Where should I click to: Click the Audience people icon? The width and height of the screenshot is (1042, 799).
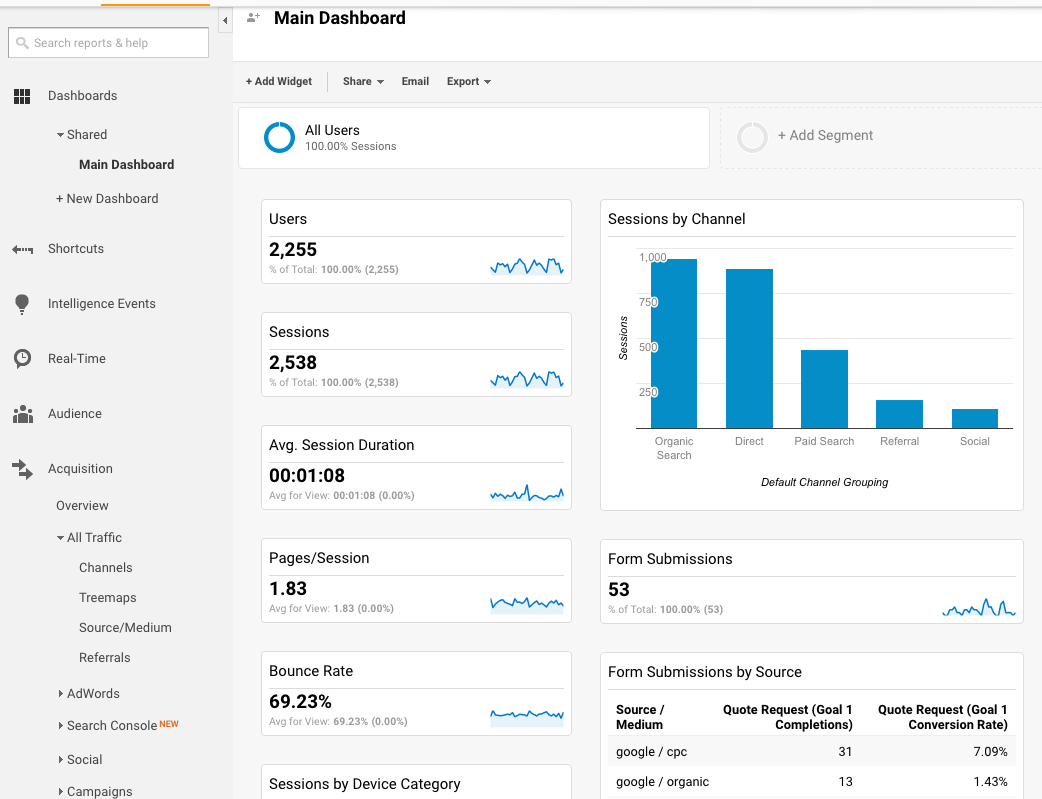(x=22, y=414)
